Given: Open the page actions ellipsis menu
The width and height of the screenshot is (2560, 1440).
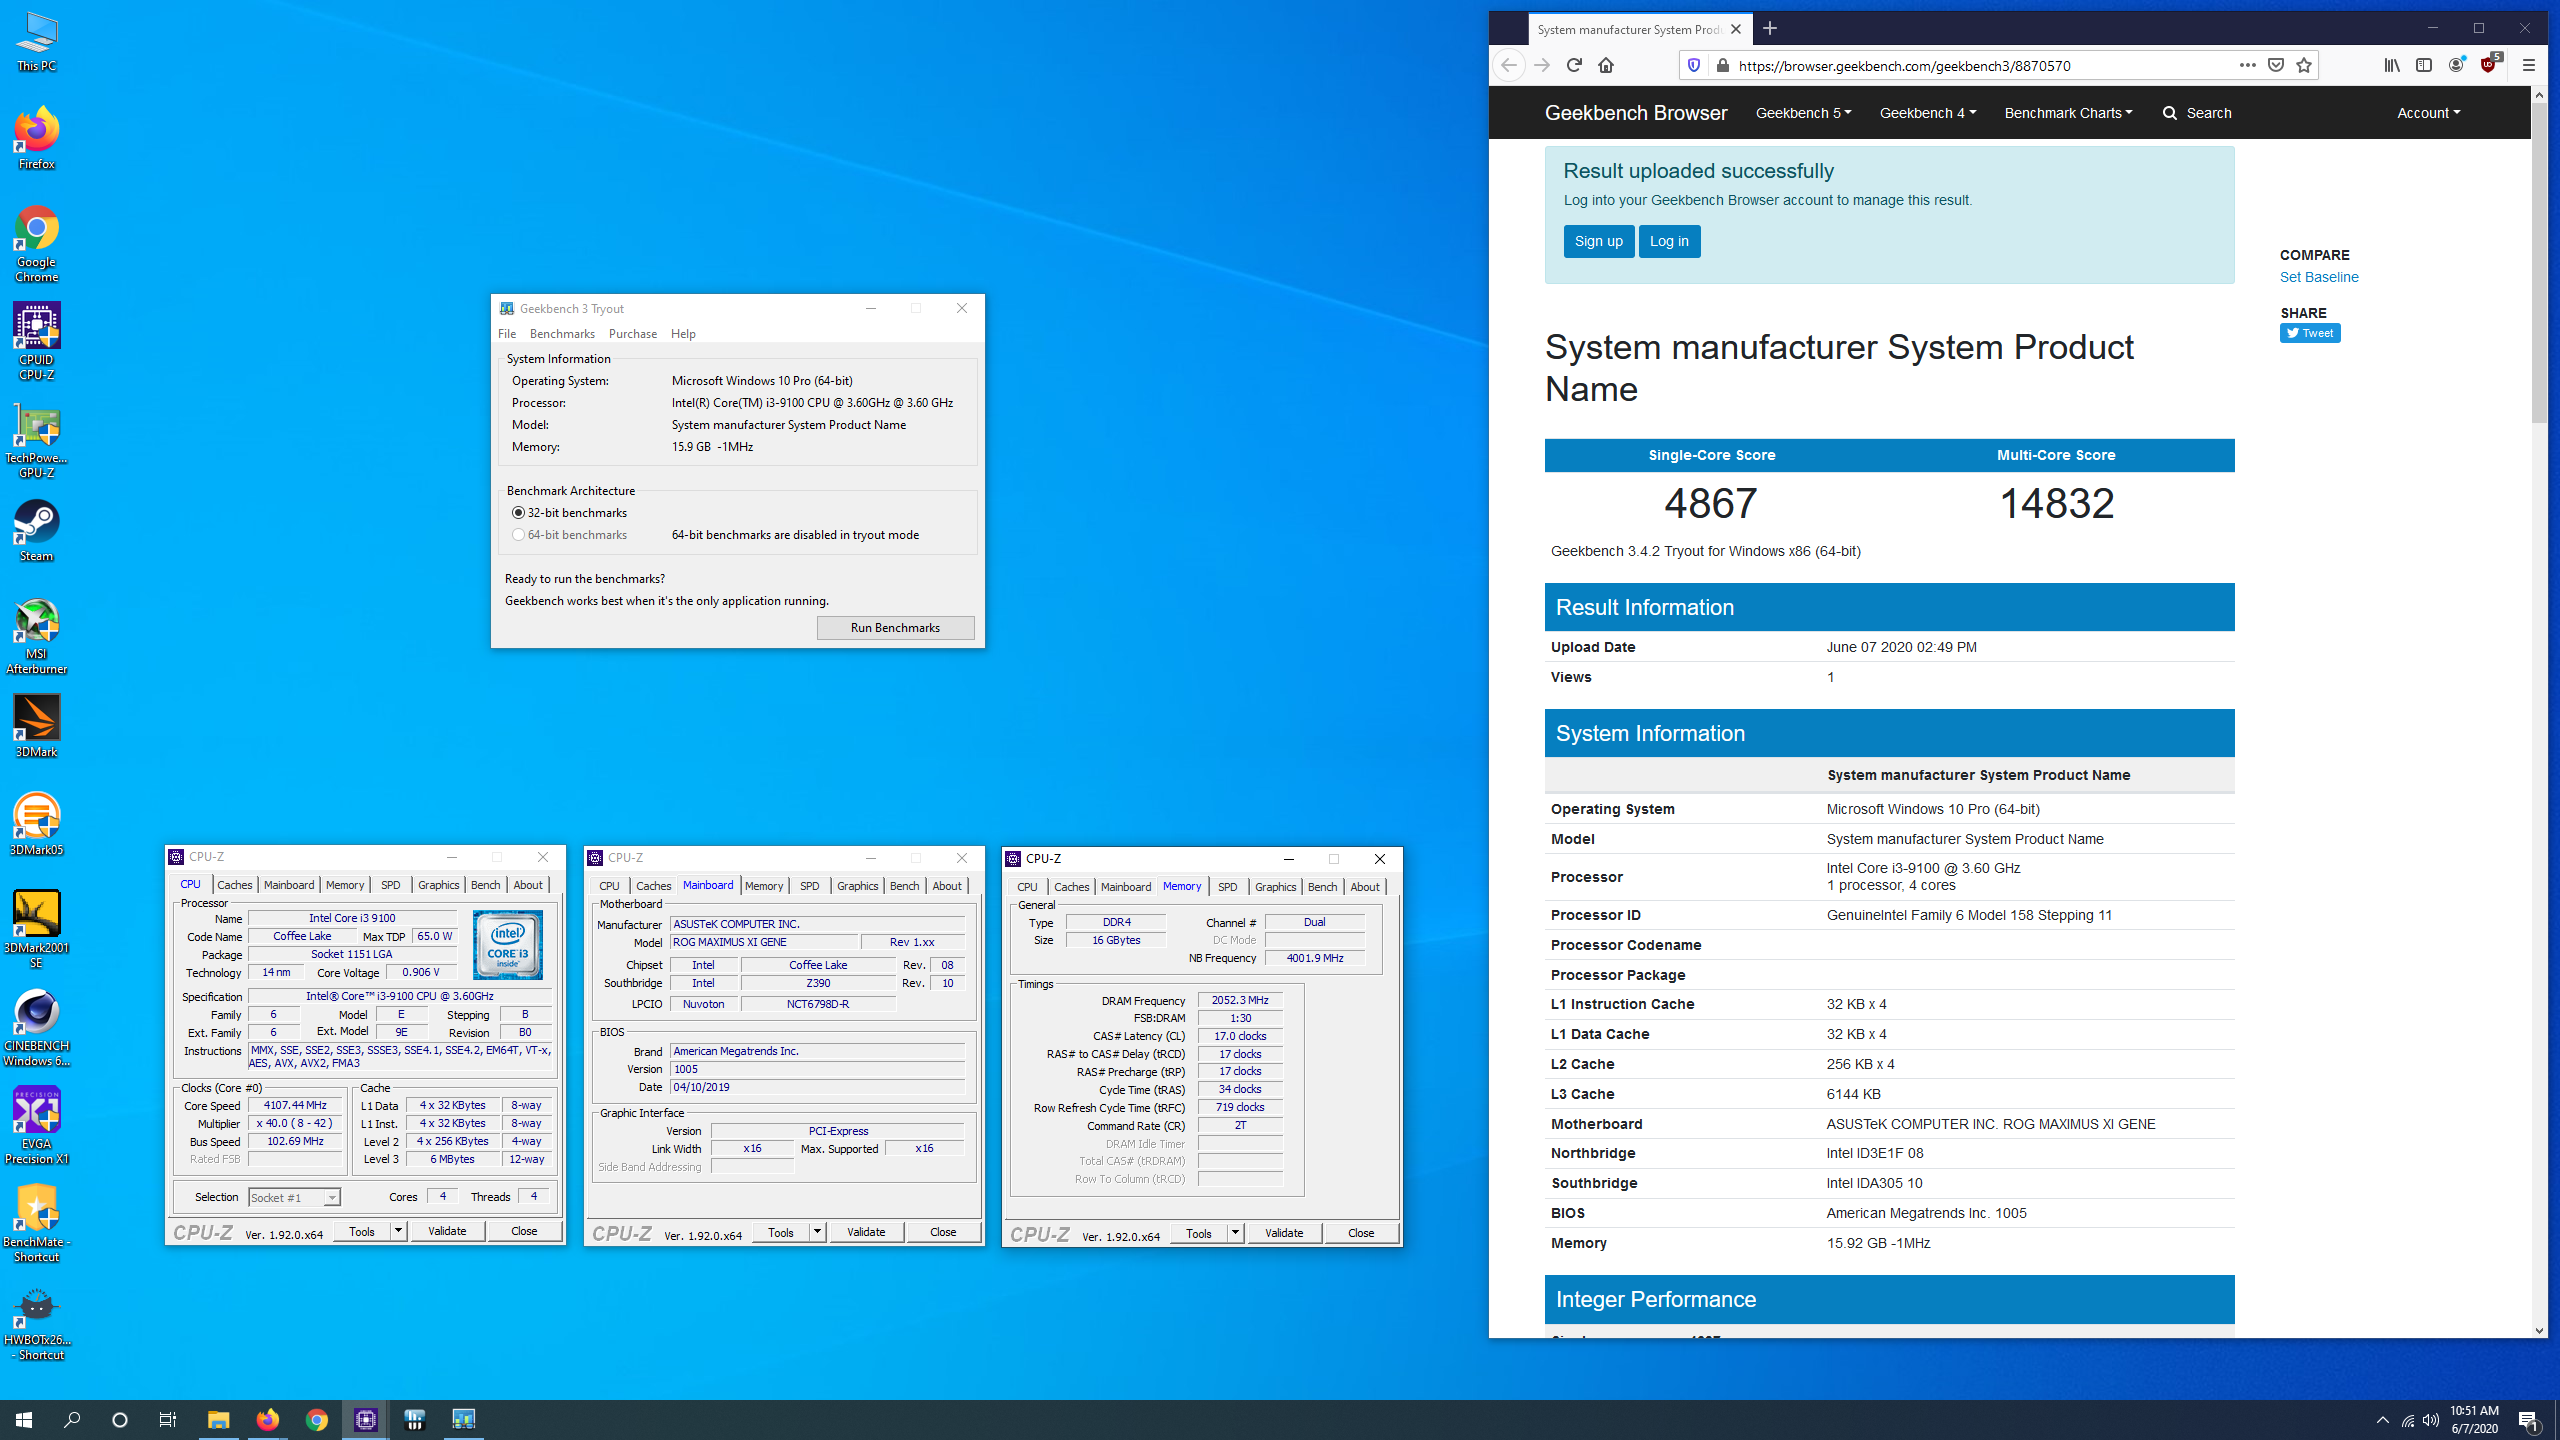Looking at the screenshot, I should (2248, 65).
